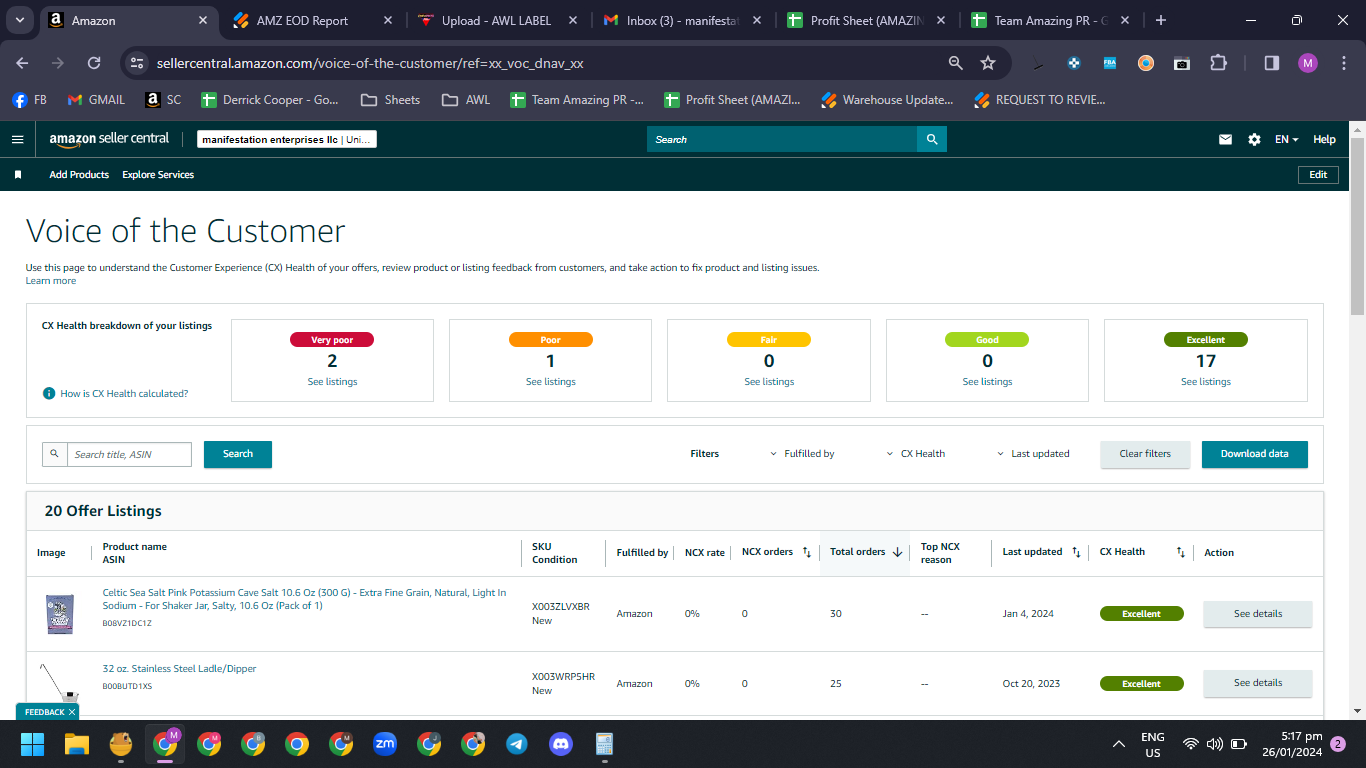The image size is (1366, 768).
Task: Open the EN language dropdown
Action: pos(1286,140)
